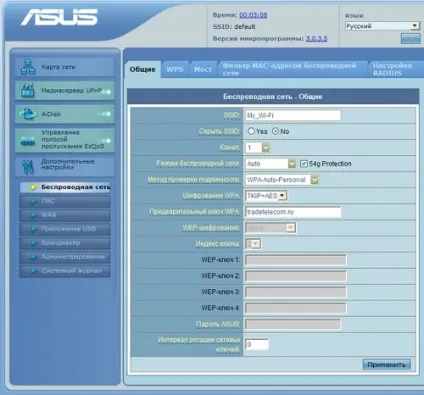Viewport: 424px width, 395px height.
Task: Click the Предварительный ключ WPA label link
Action: (x=194, y=212)
